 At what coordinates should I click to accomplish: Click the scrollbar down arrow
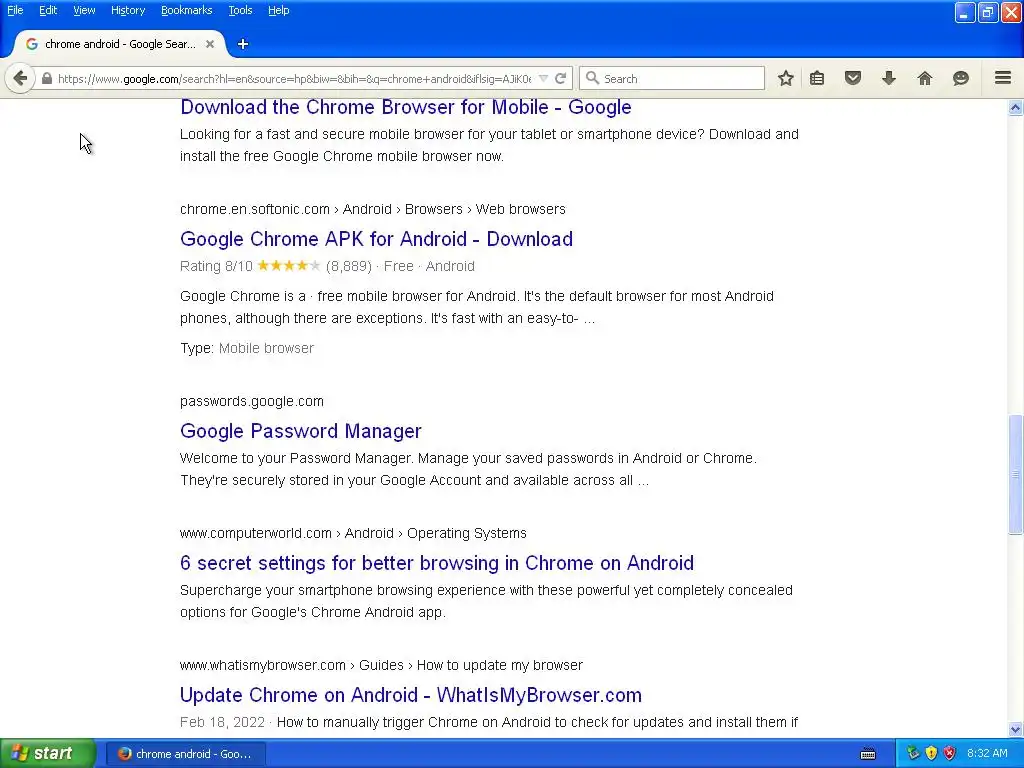click(1016, 729)
